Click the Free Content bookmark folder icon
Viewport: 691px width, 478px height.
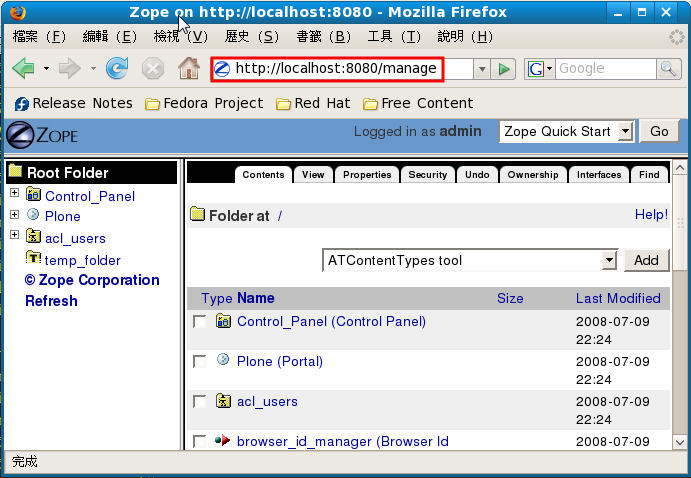pyautogui.click(x=371, y=104)
